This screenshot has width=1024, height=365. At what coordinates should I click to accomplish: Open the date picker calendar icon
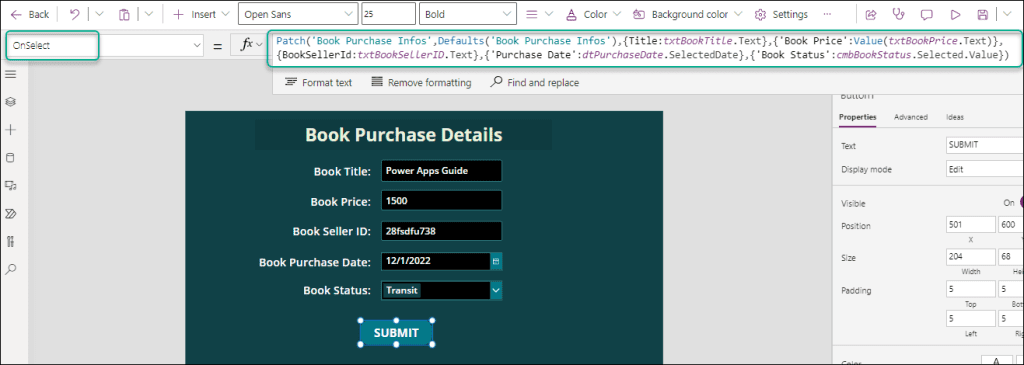(x=496, y=261)
